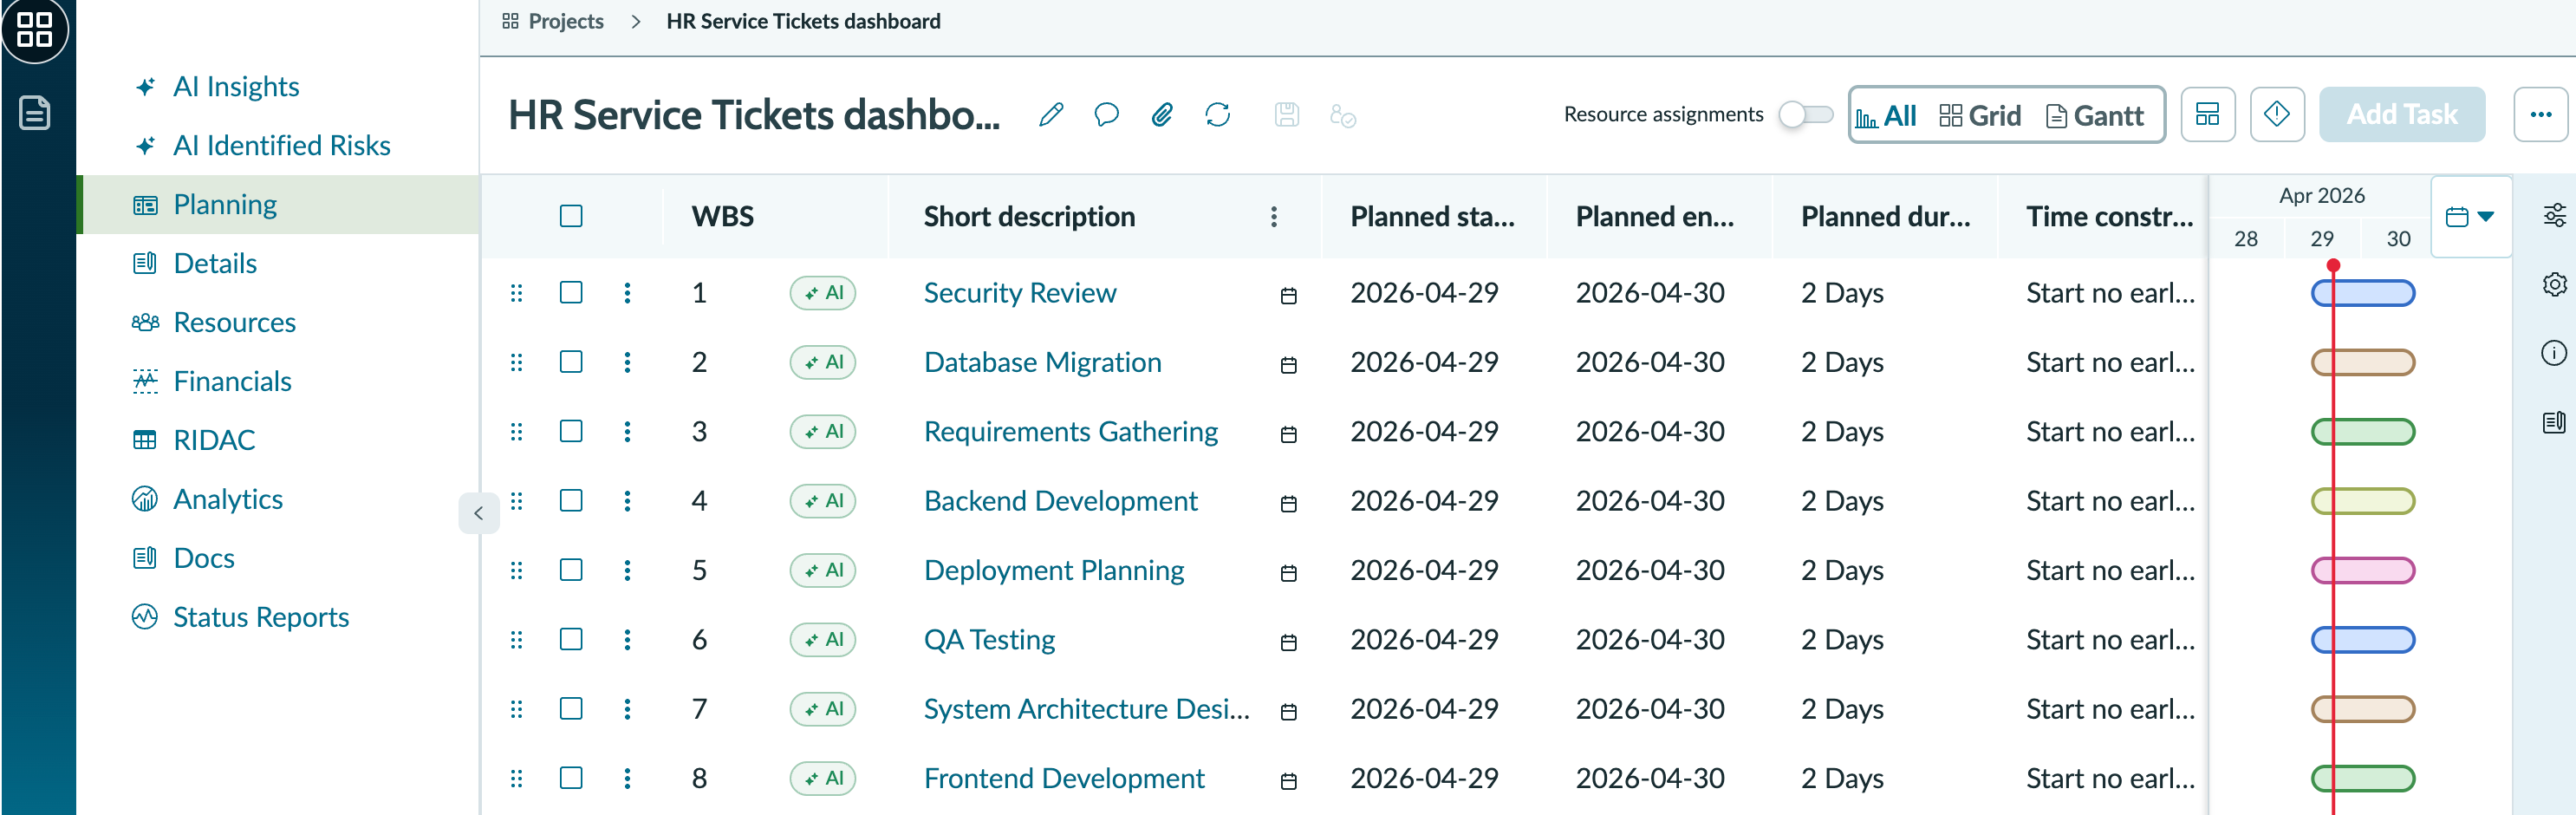Open the three-dots more options button
This screenshot has height=815, width=2576.
[x=2540, y=114]
